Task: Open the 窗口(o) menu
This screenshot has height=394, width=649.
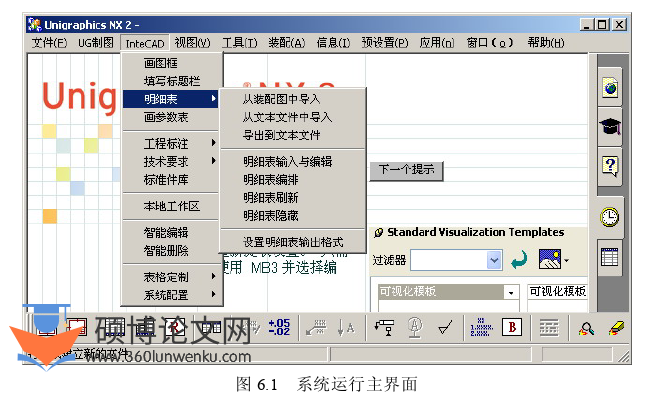Action: [x=490, y=43]
